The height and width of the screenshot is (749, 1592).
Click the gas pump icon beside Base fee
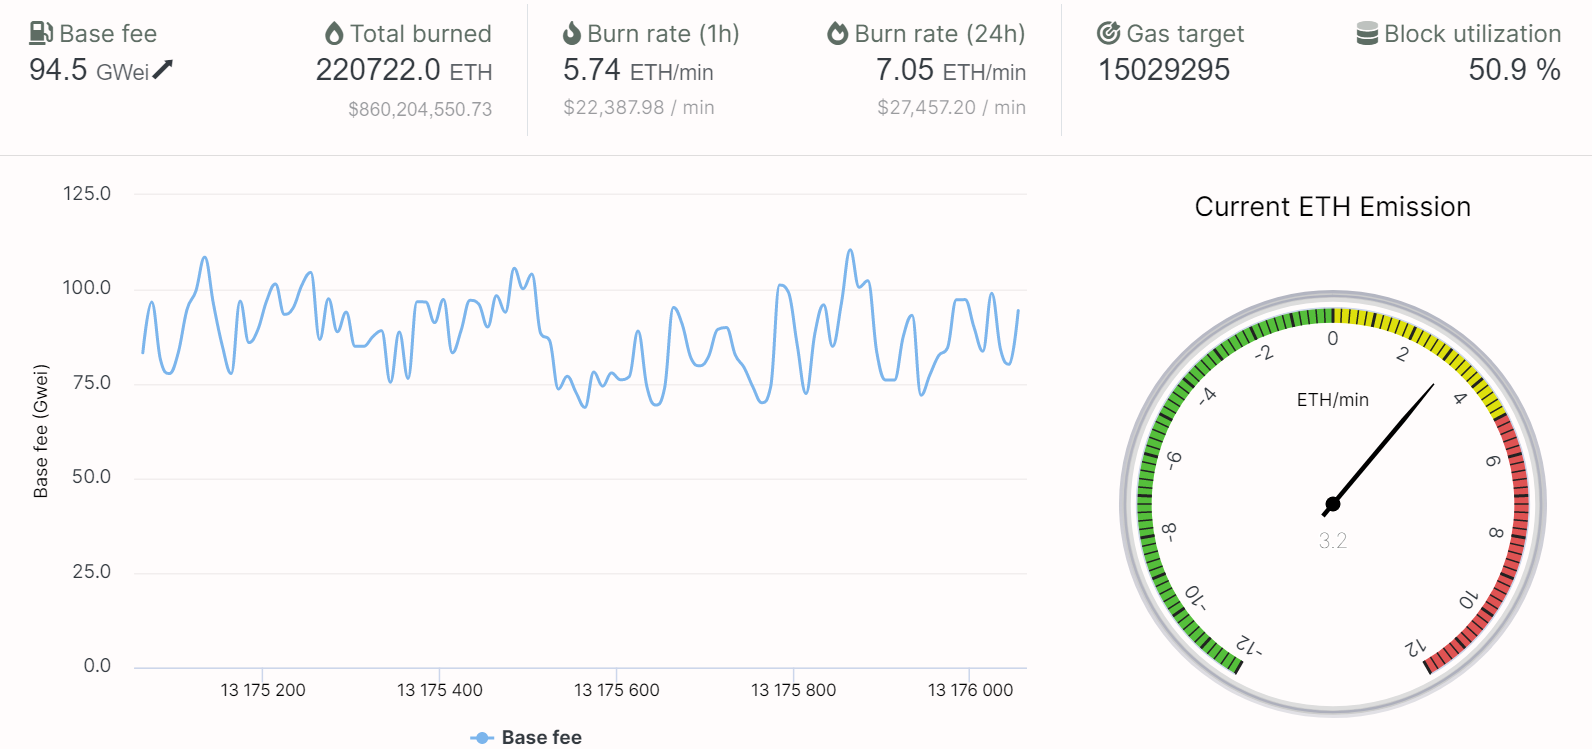pos(41,33)
